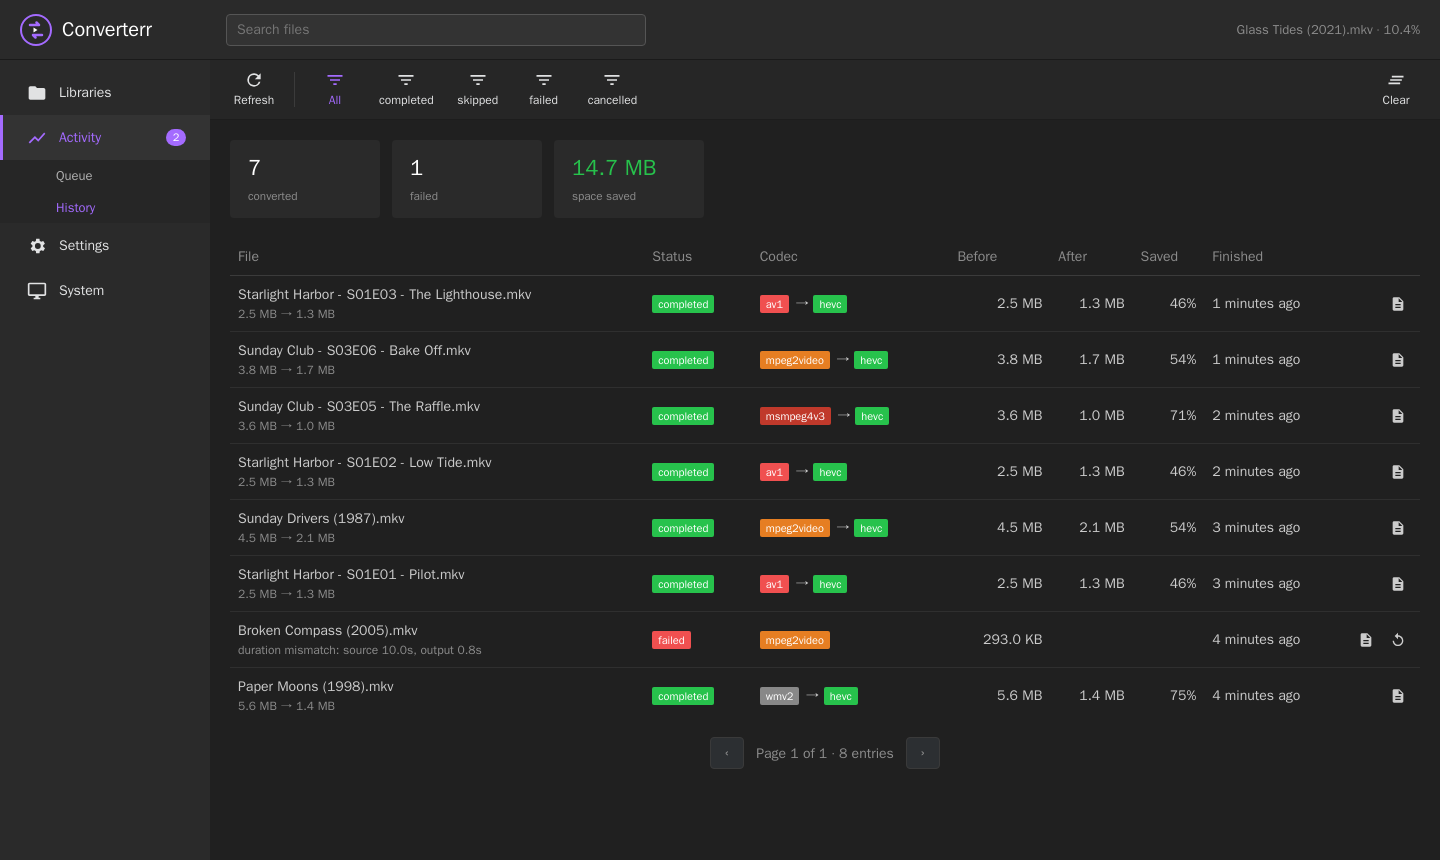Refresh the history list
The image size is (1440, 860).
coord(254,89)
